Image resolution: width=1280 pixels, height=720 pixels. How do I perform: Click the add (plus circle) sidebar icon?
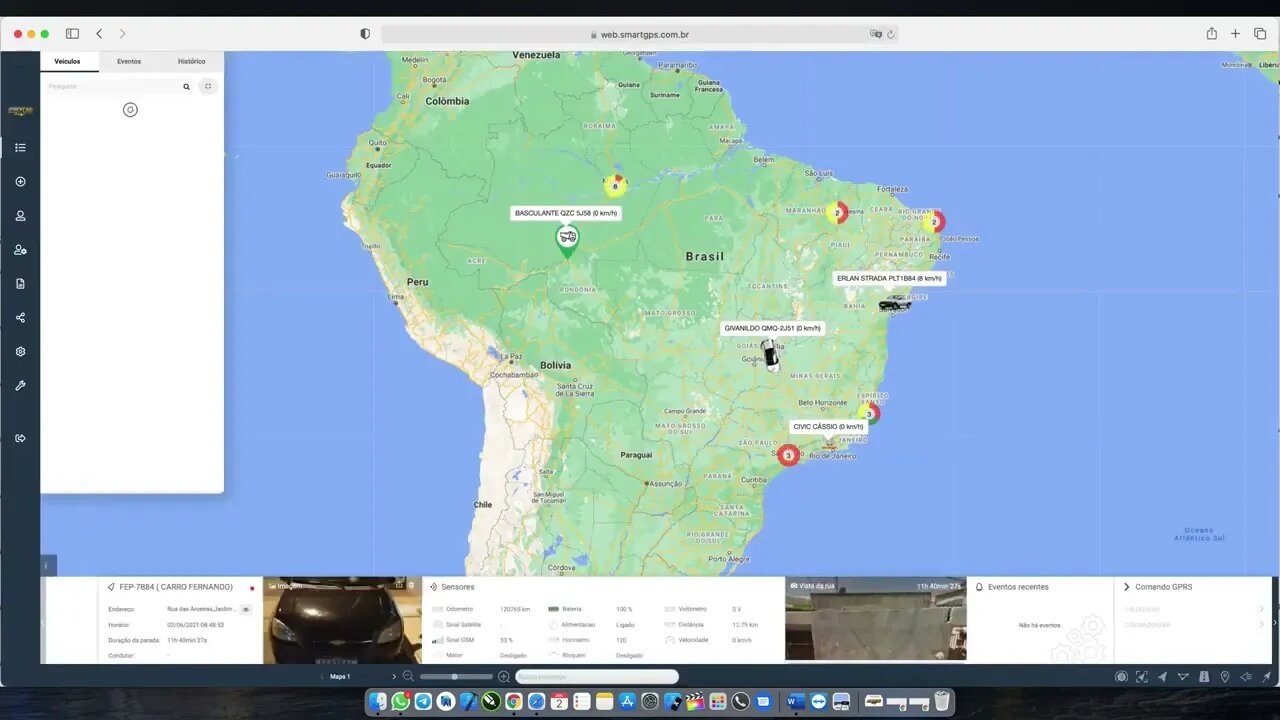coord(20,181)
